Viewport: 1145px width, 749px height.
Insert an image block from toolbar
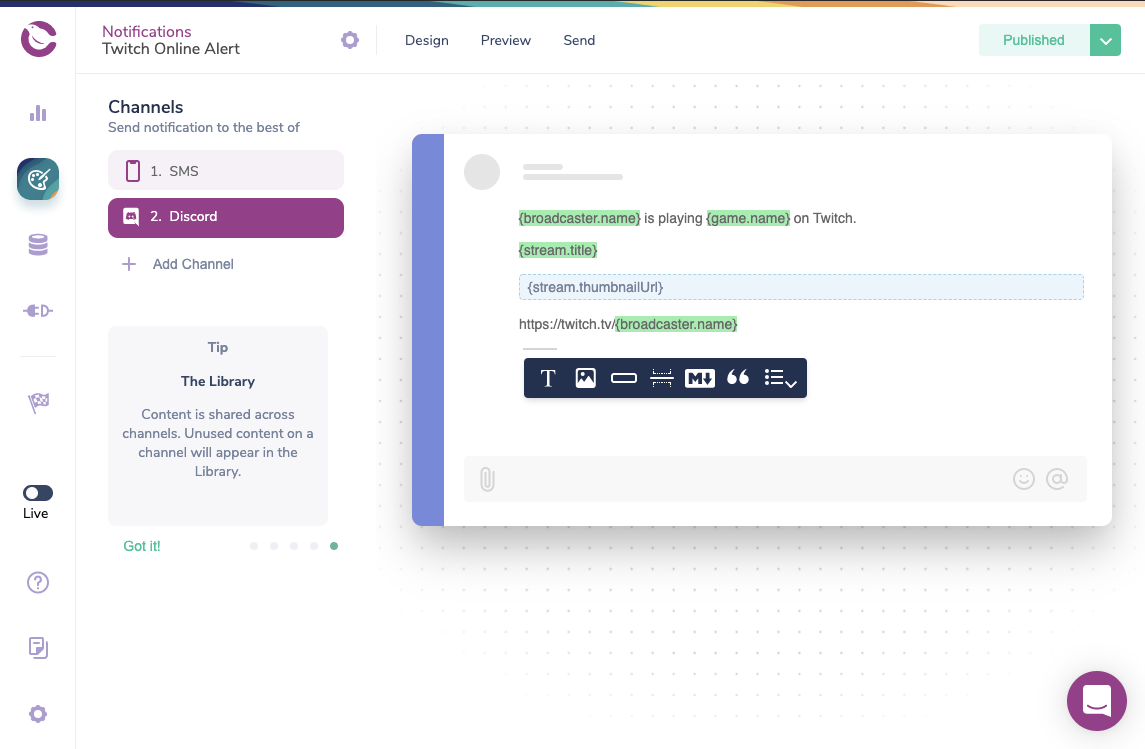point(586,378)
